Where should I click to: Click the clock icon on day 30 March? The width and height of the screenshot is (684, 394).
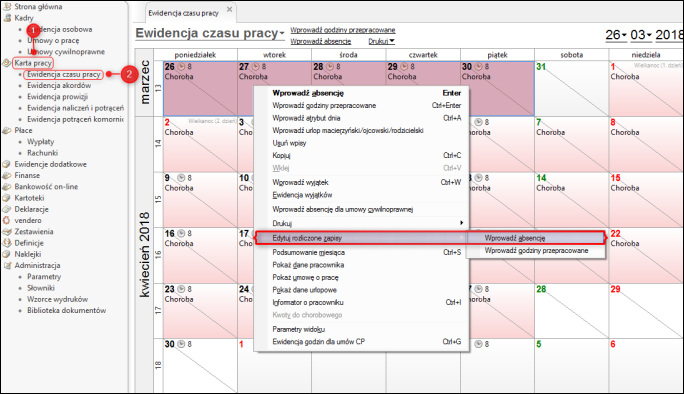(479, 67)
